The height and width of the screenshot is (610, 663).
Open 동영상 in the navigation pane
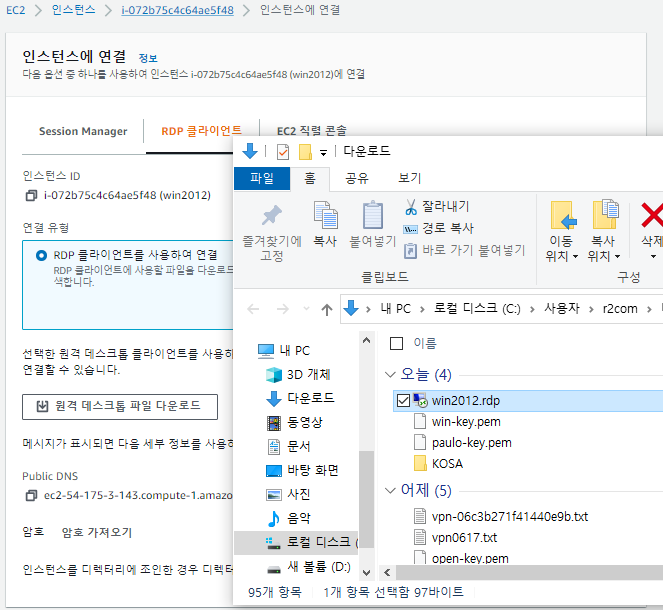click(295, 422)
